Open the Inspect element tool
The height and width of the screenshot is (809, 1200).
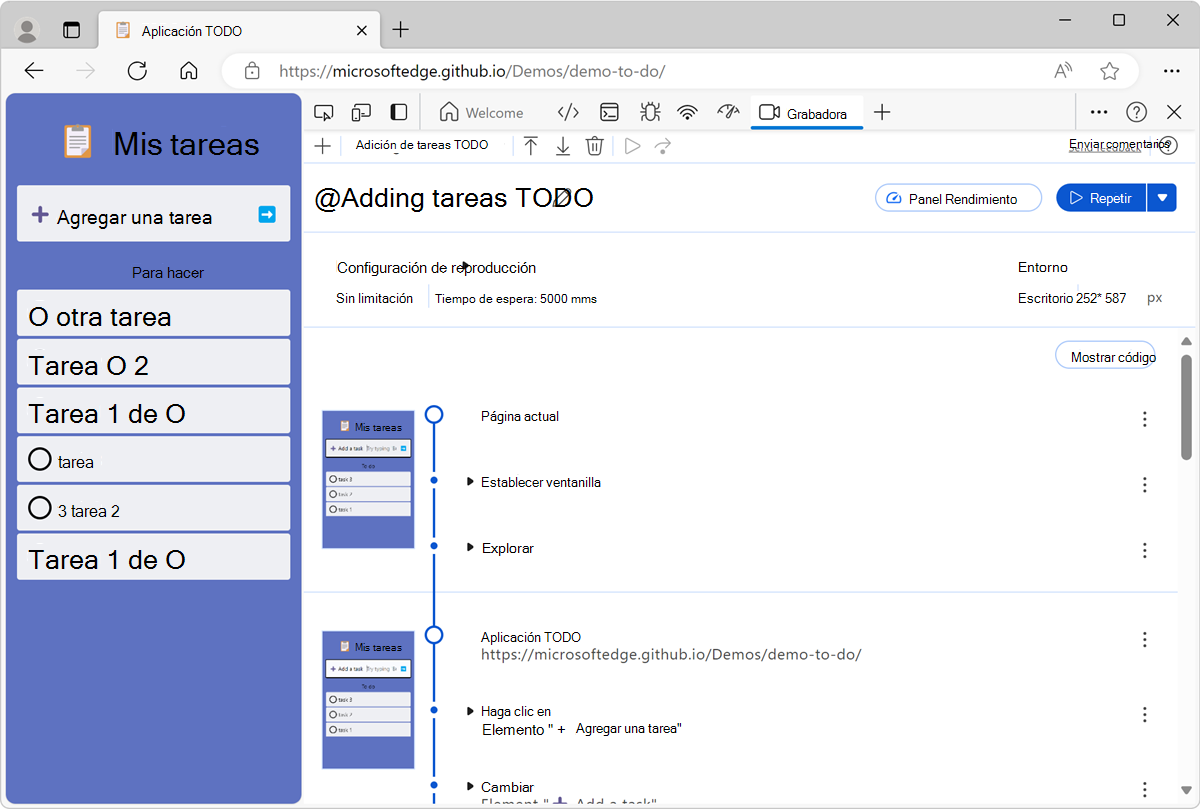point(323,112)
